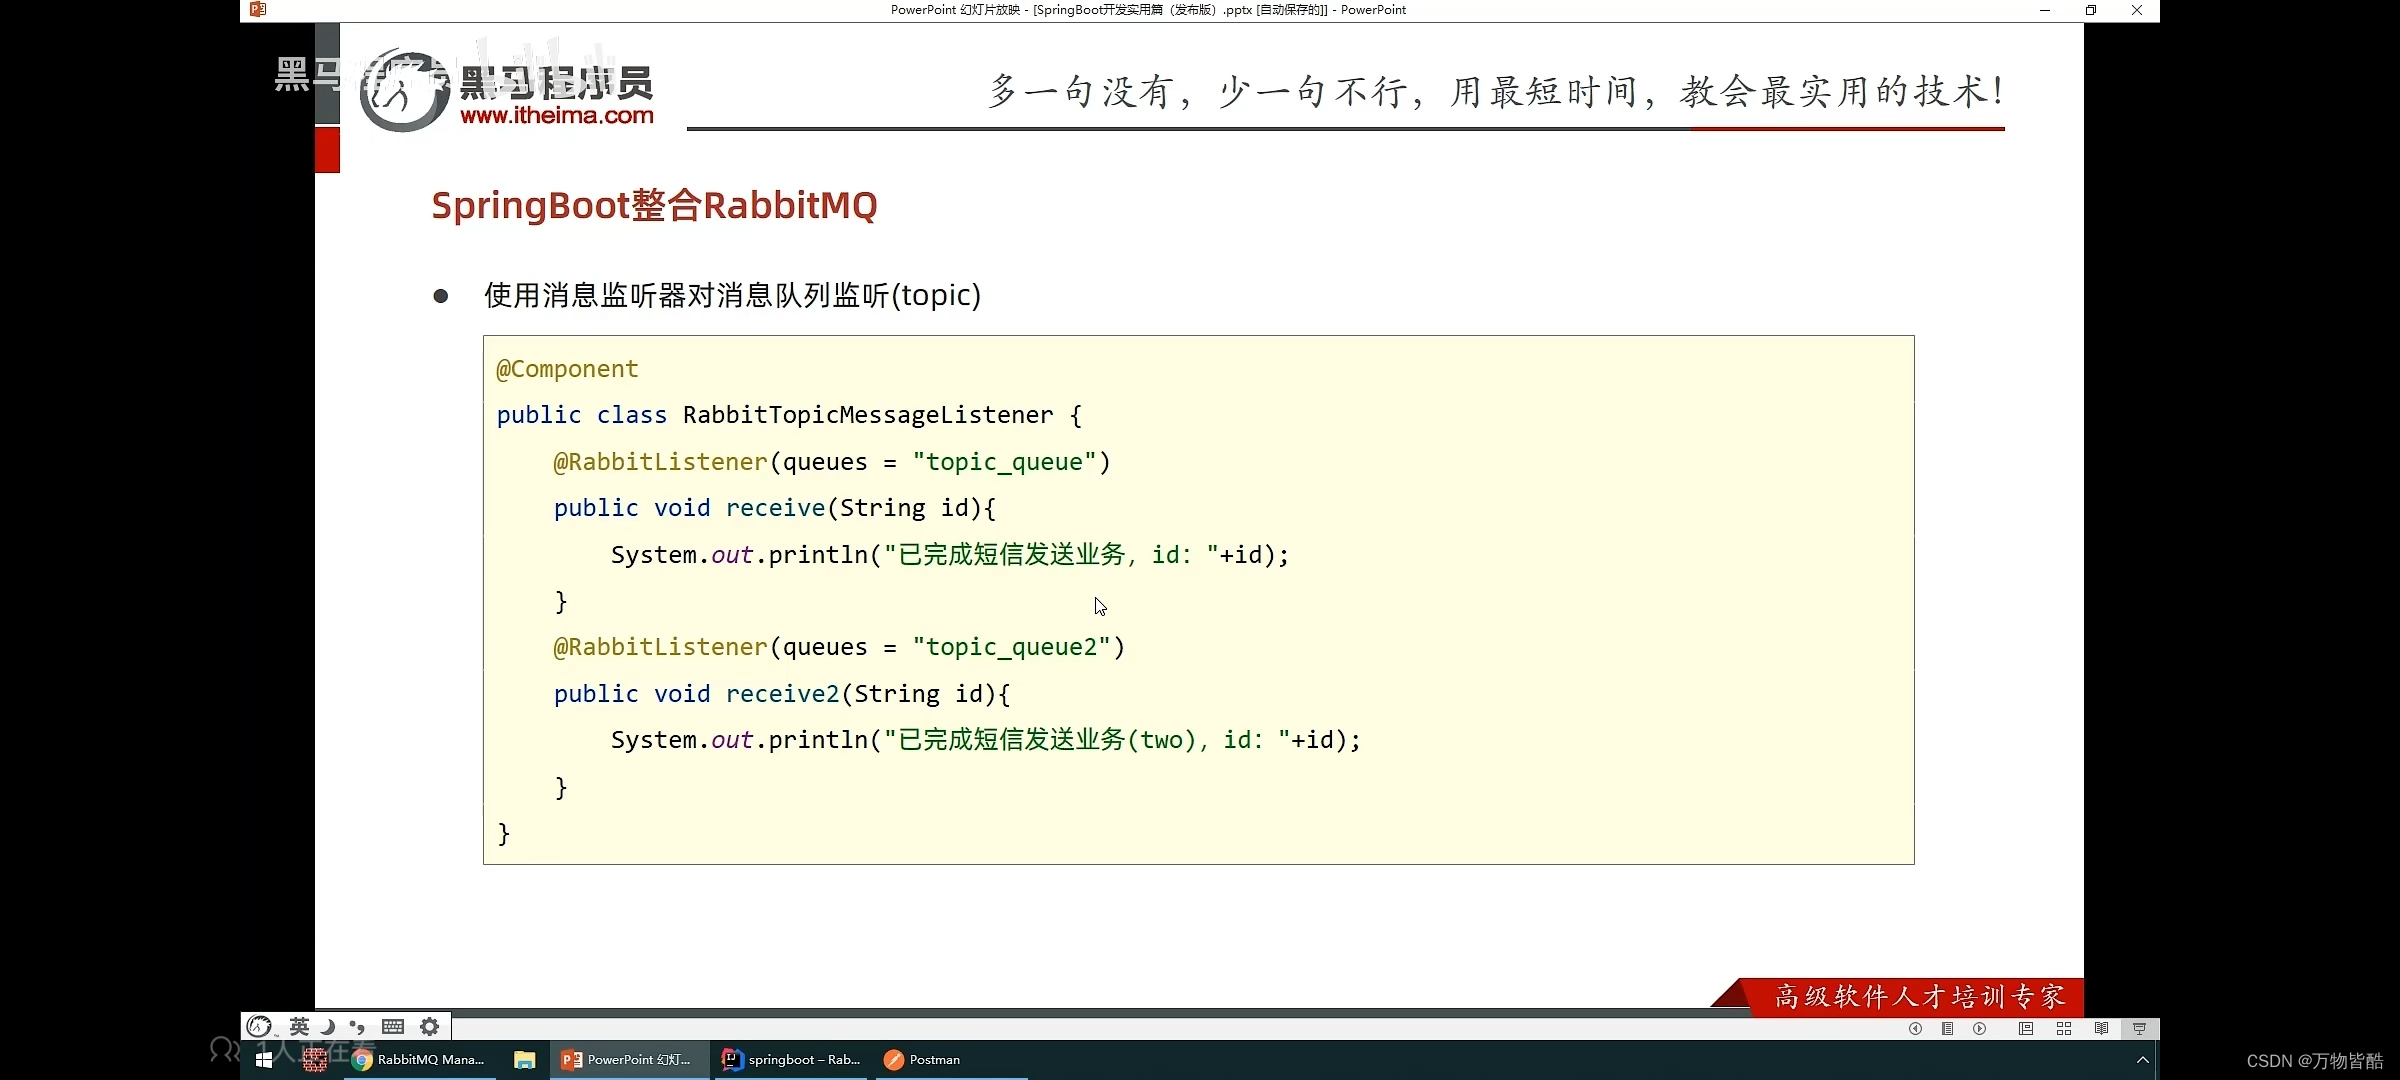Open File Explorer from the taskbar
The width and height of the screenshot is (2400, 1080).
click(524, 1059)
